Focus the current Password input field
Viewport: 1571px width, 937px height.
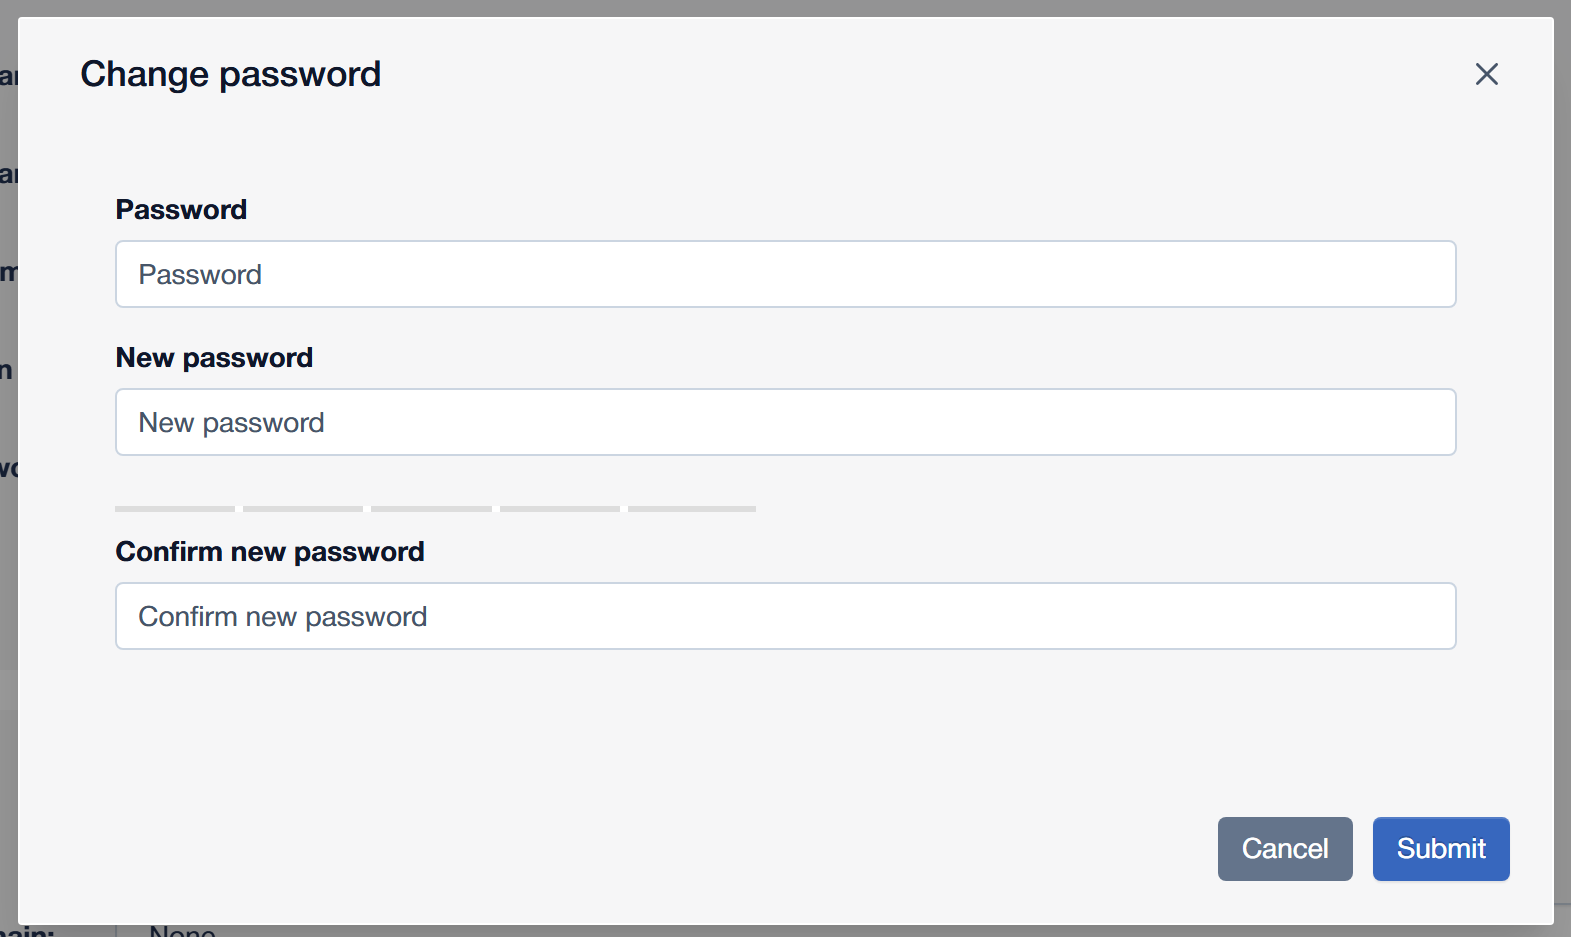tap(785, 274)
